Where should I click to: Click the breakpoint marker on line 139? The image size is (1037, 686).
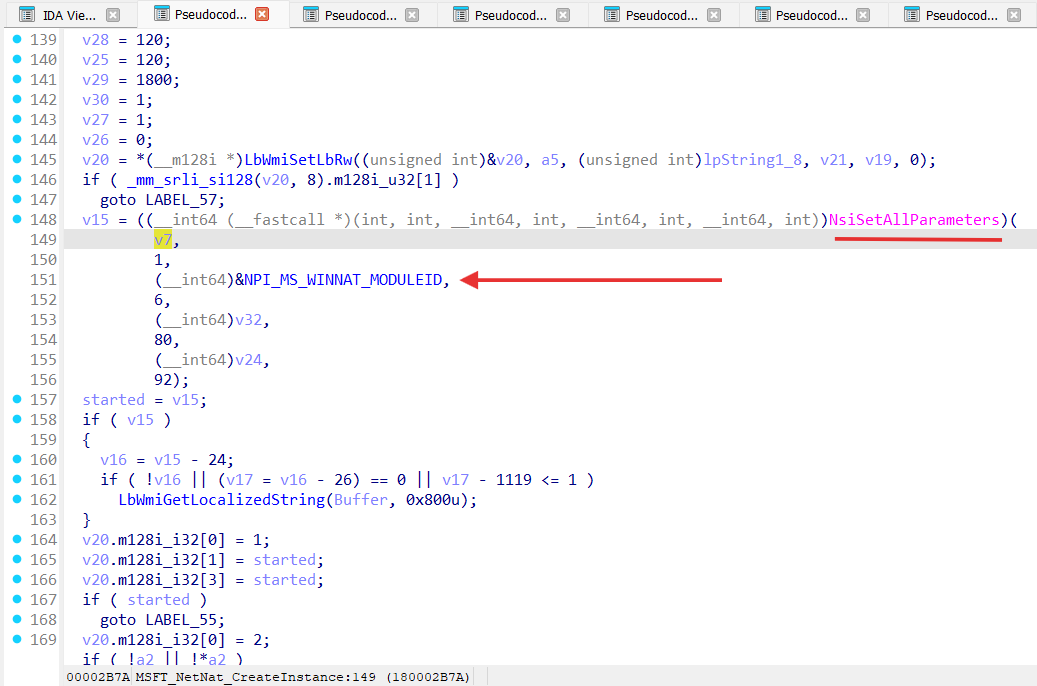[17, 40]
